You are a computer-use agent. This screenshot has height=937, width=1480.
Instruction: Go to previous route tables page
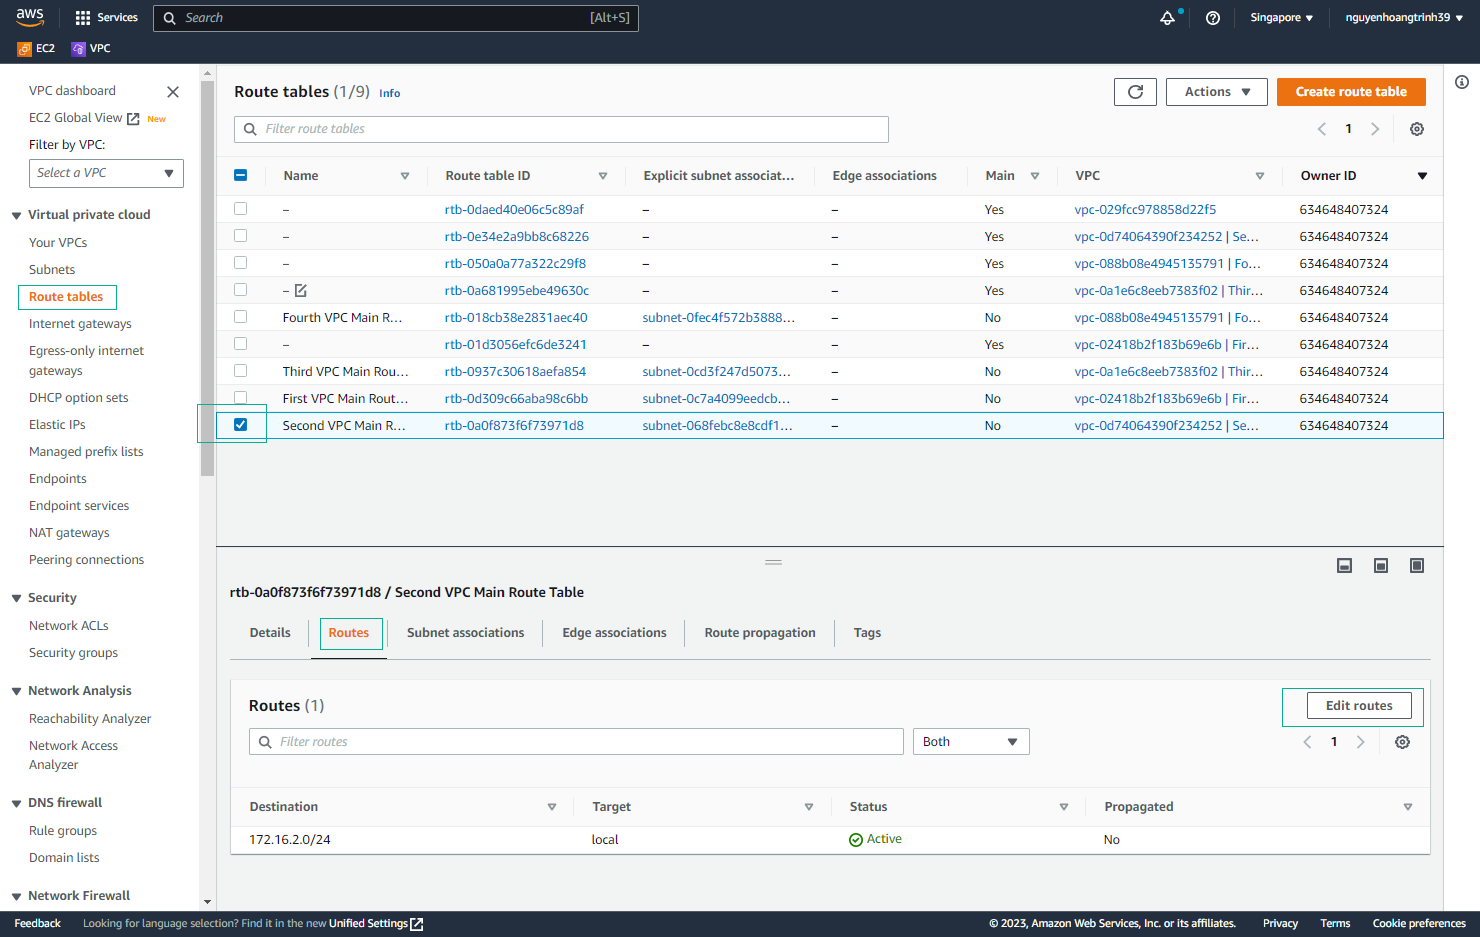pos(1322,129)
